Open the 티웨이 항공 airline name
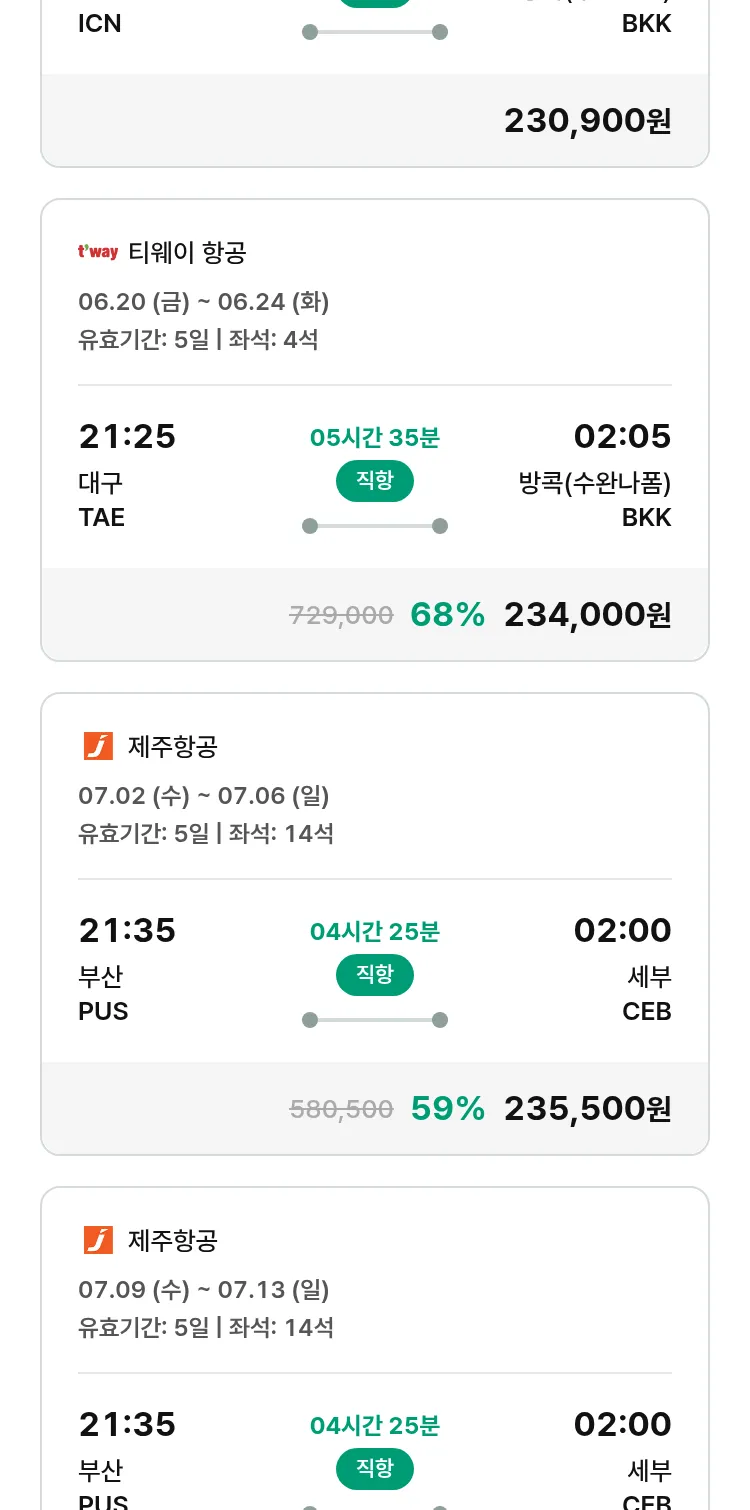750x1510 pixels. (187, 253)
